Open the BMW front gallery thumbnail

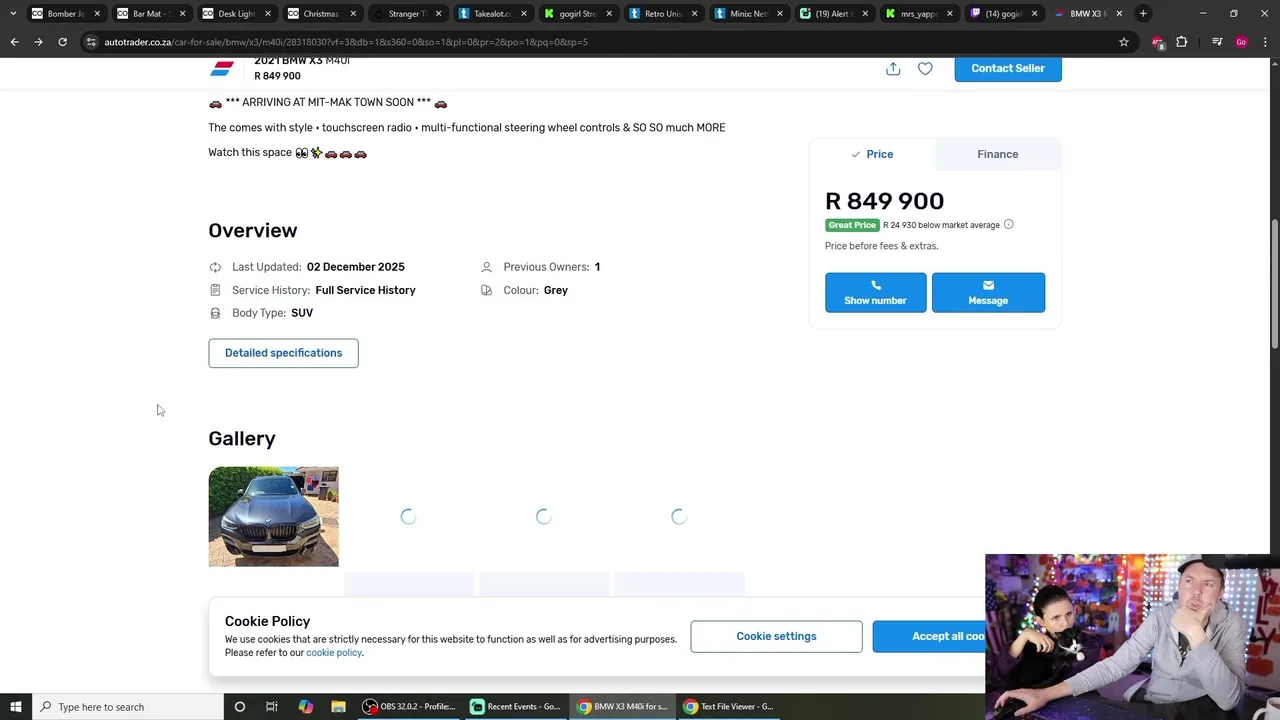273,516
